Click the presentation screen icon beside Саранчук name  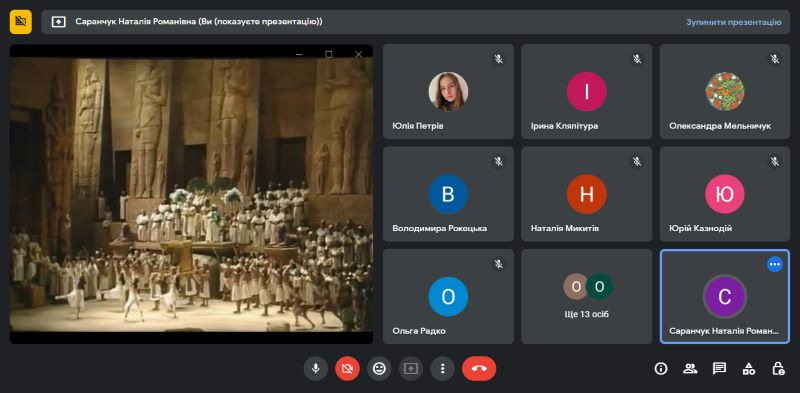59,22
